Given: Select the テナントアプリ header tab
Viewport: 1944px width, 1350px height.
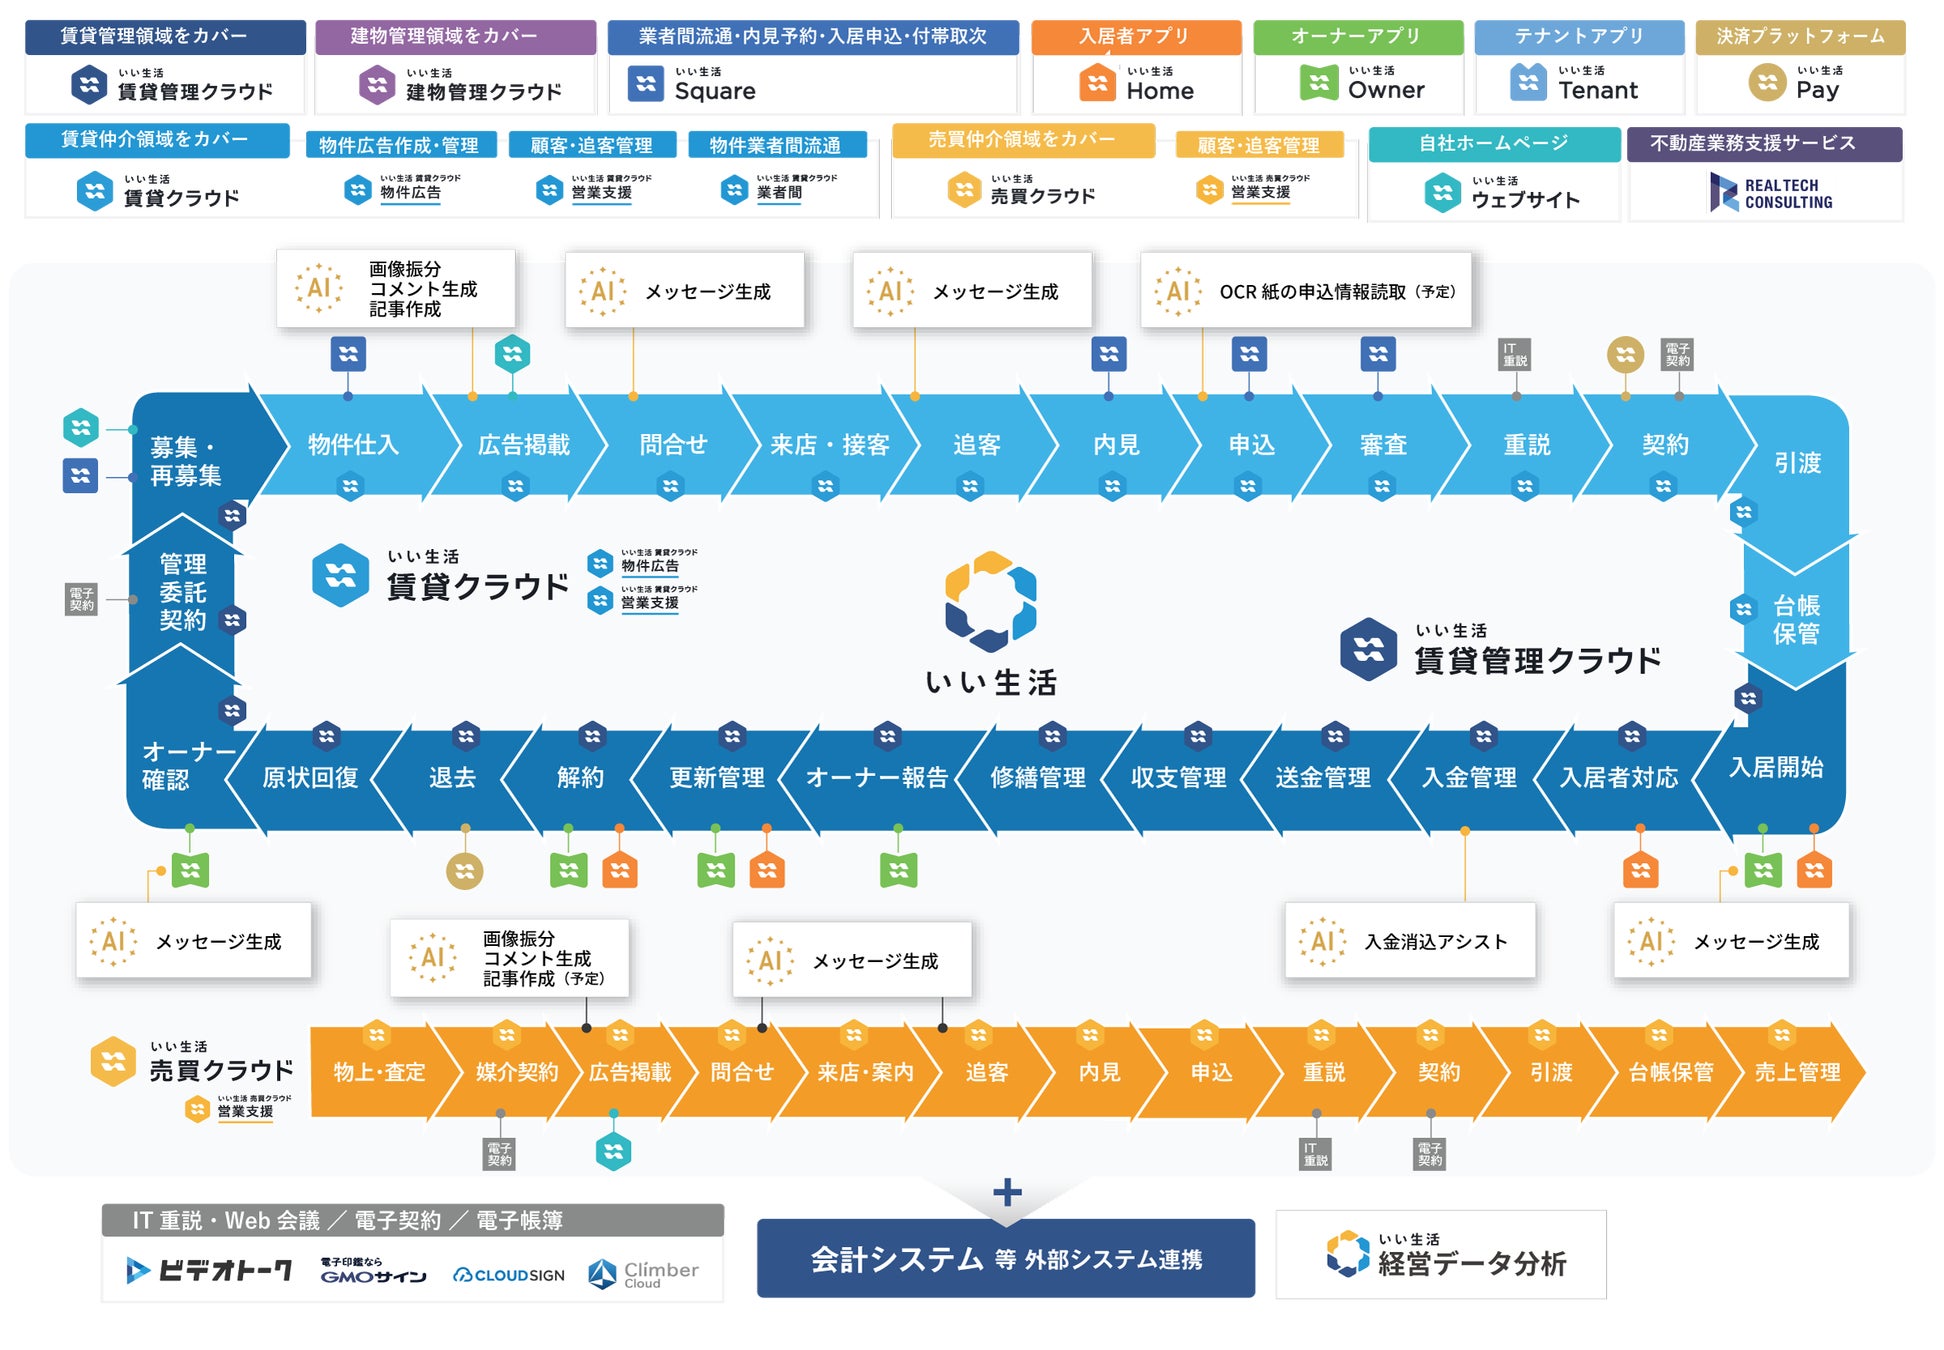Looking at the screenshot, I should coord(1580,37).
